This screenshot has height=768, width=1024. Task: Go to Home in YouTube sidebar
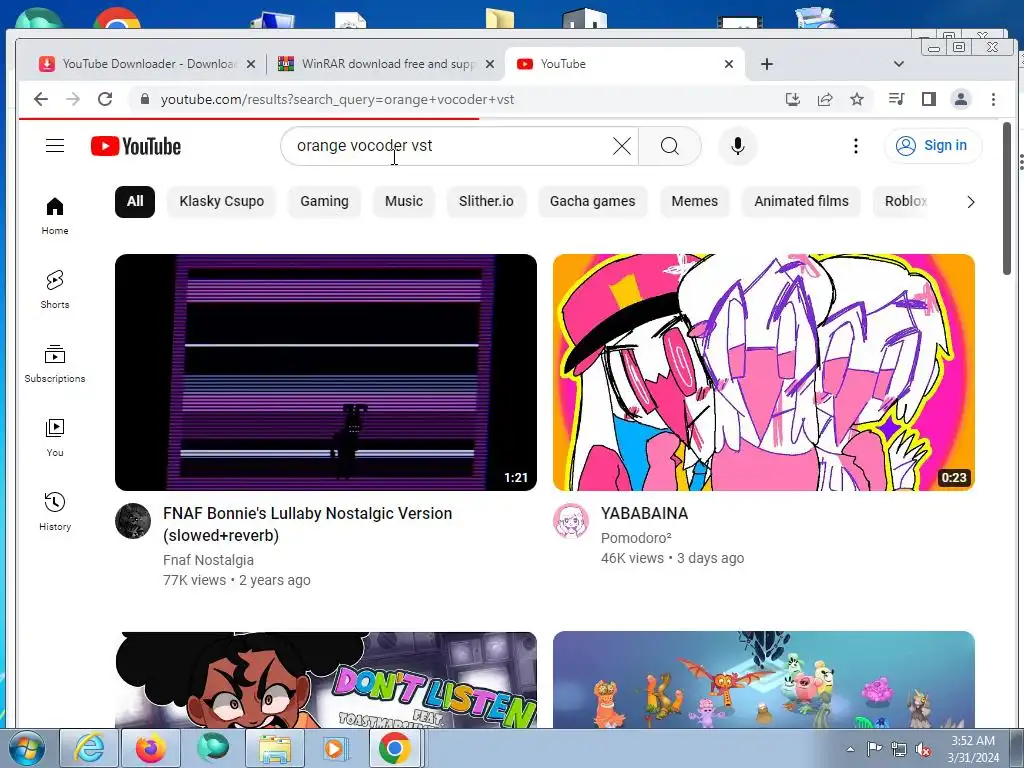click(55, 216)
